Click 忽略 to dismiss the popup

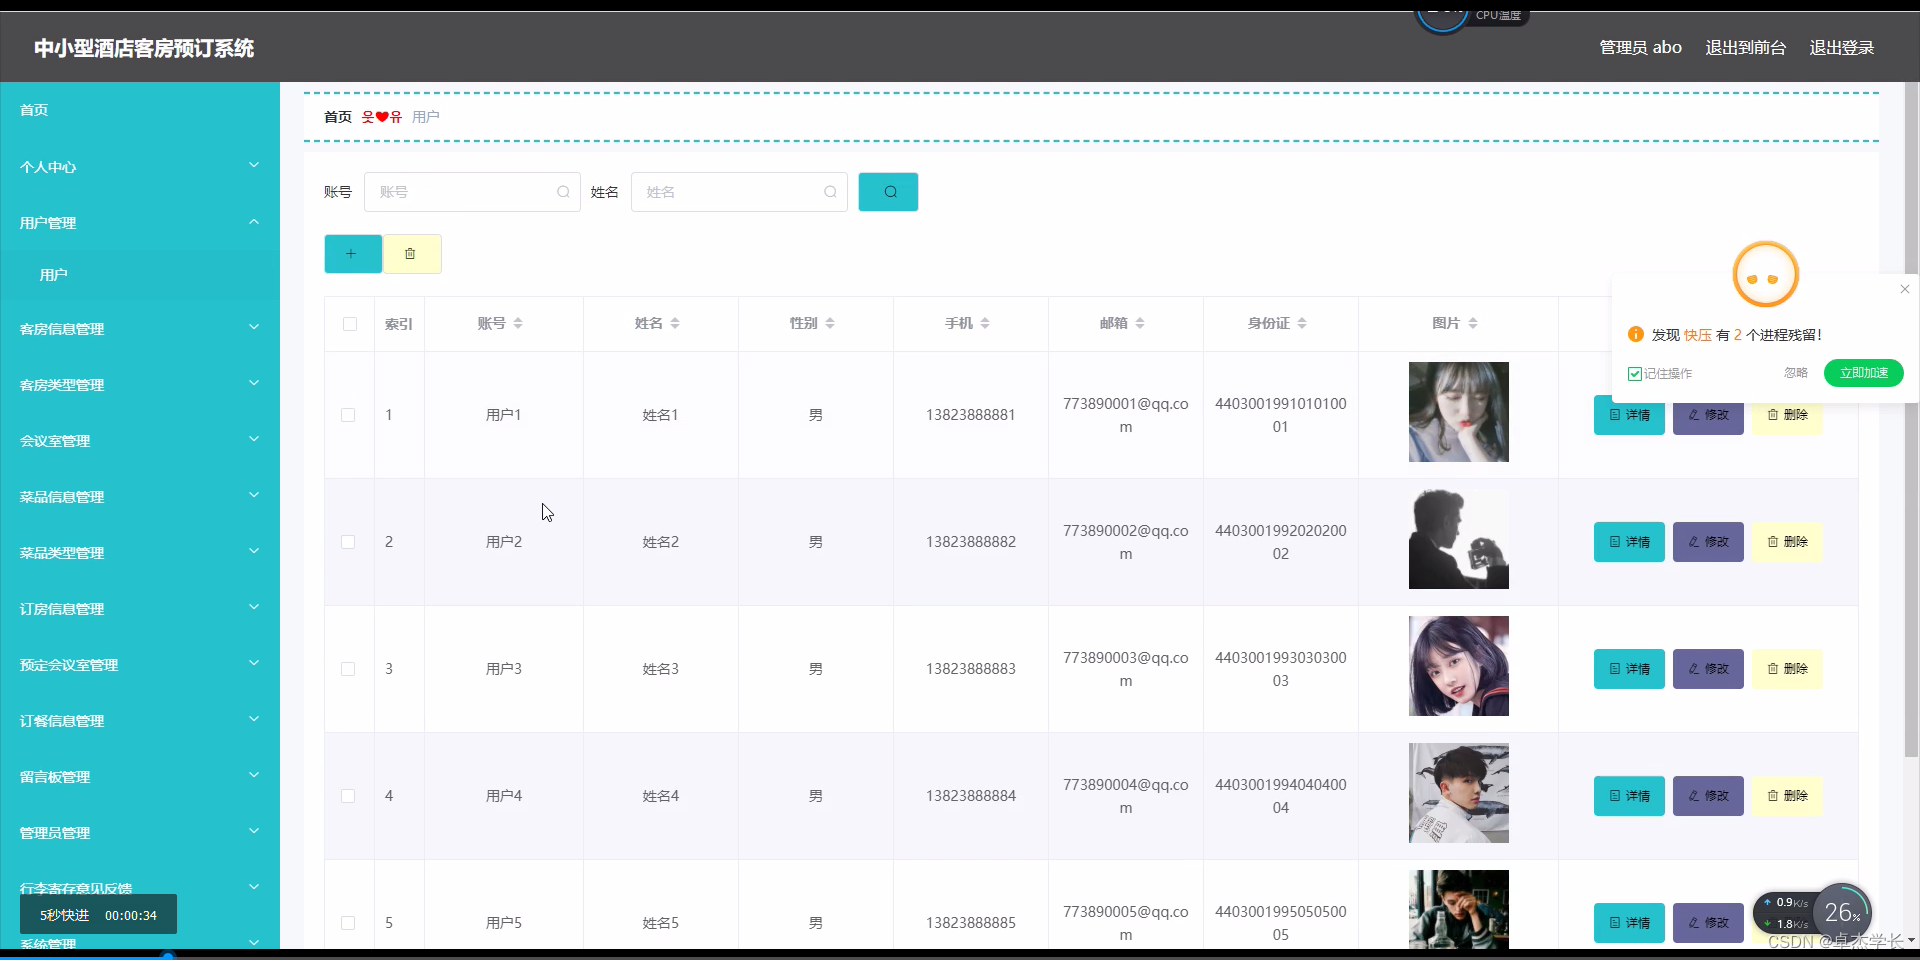(x=1794, y=373)
